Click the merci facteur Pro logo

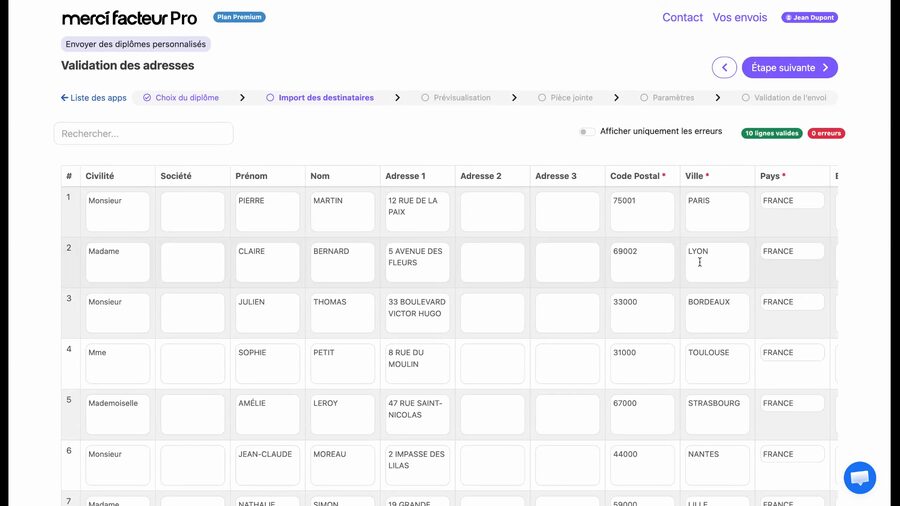129,18
